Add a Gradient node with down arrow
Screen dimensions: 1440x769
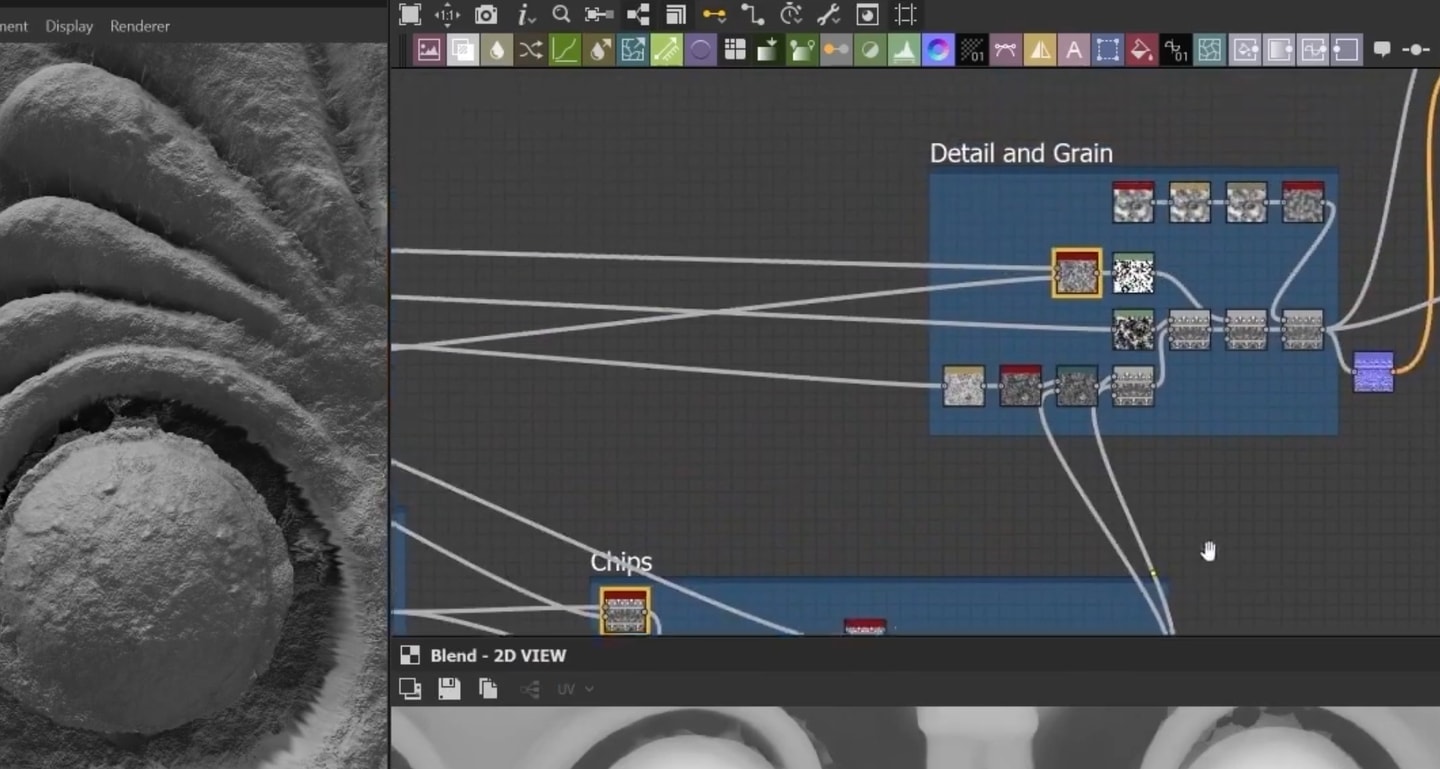point(769,50)
